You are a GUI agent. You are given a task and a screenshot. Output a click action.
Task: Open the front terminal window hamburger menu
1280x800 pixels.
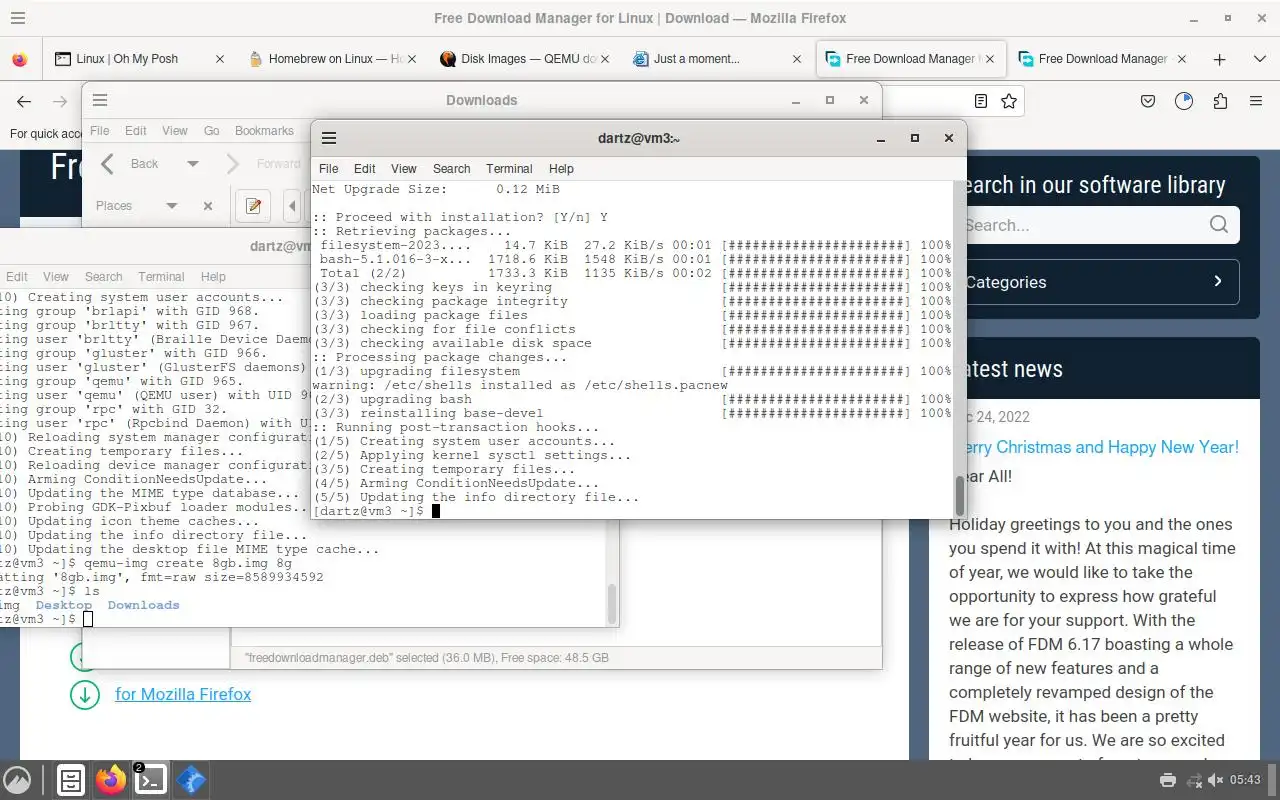329,138
